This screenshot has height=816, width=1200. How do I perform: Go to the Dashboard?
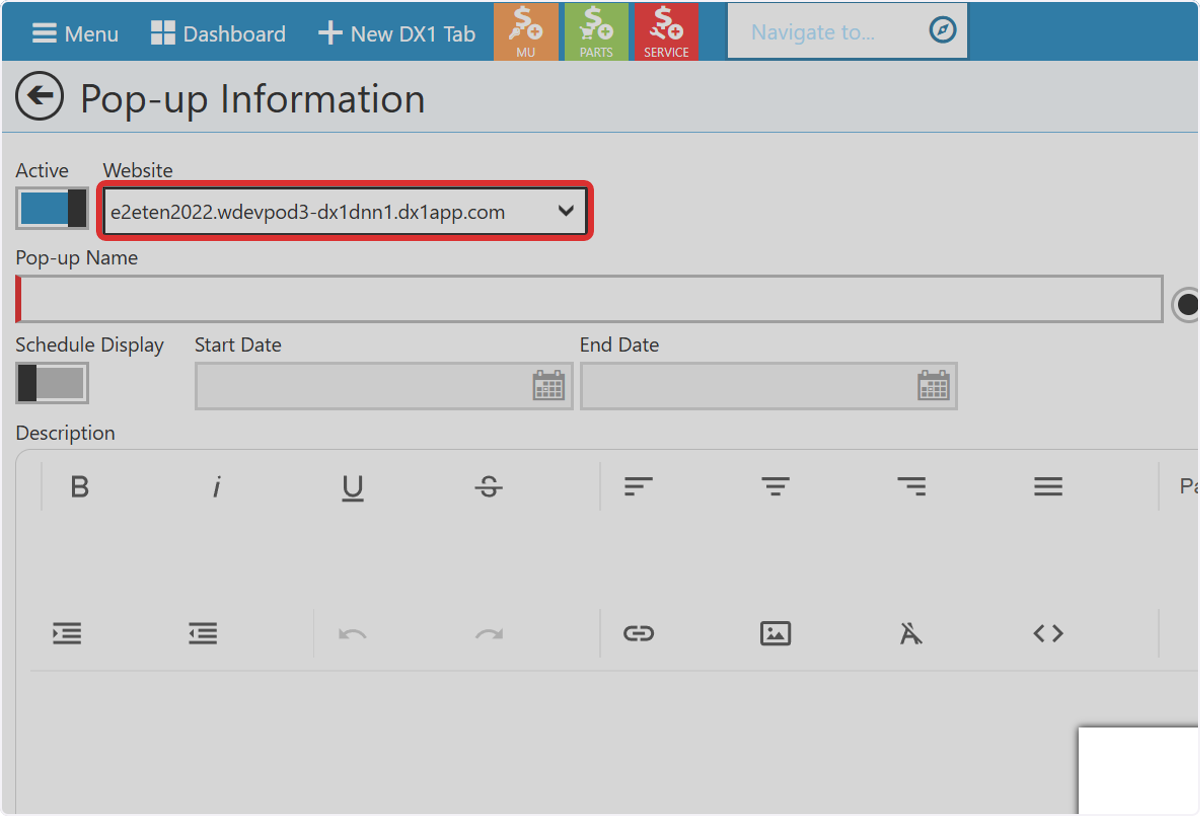coord(218,33)
